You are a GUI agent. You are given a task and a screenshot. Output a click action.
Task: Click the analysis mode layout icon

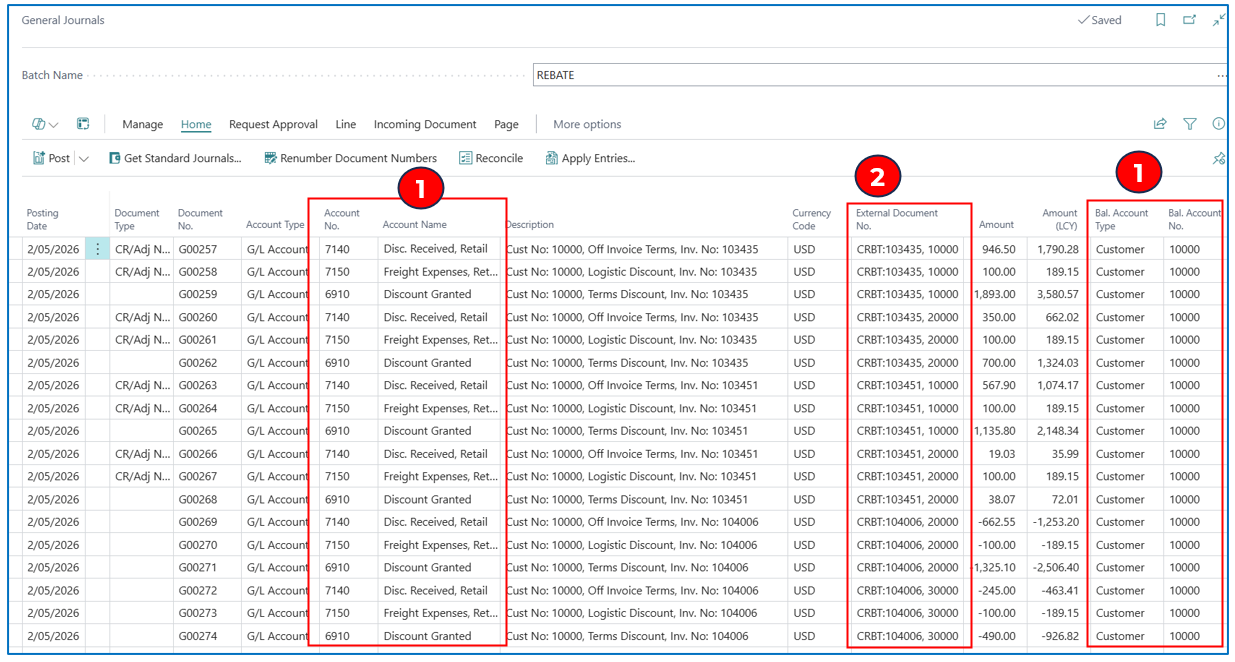pyautogui.click(x=83, y=124)
